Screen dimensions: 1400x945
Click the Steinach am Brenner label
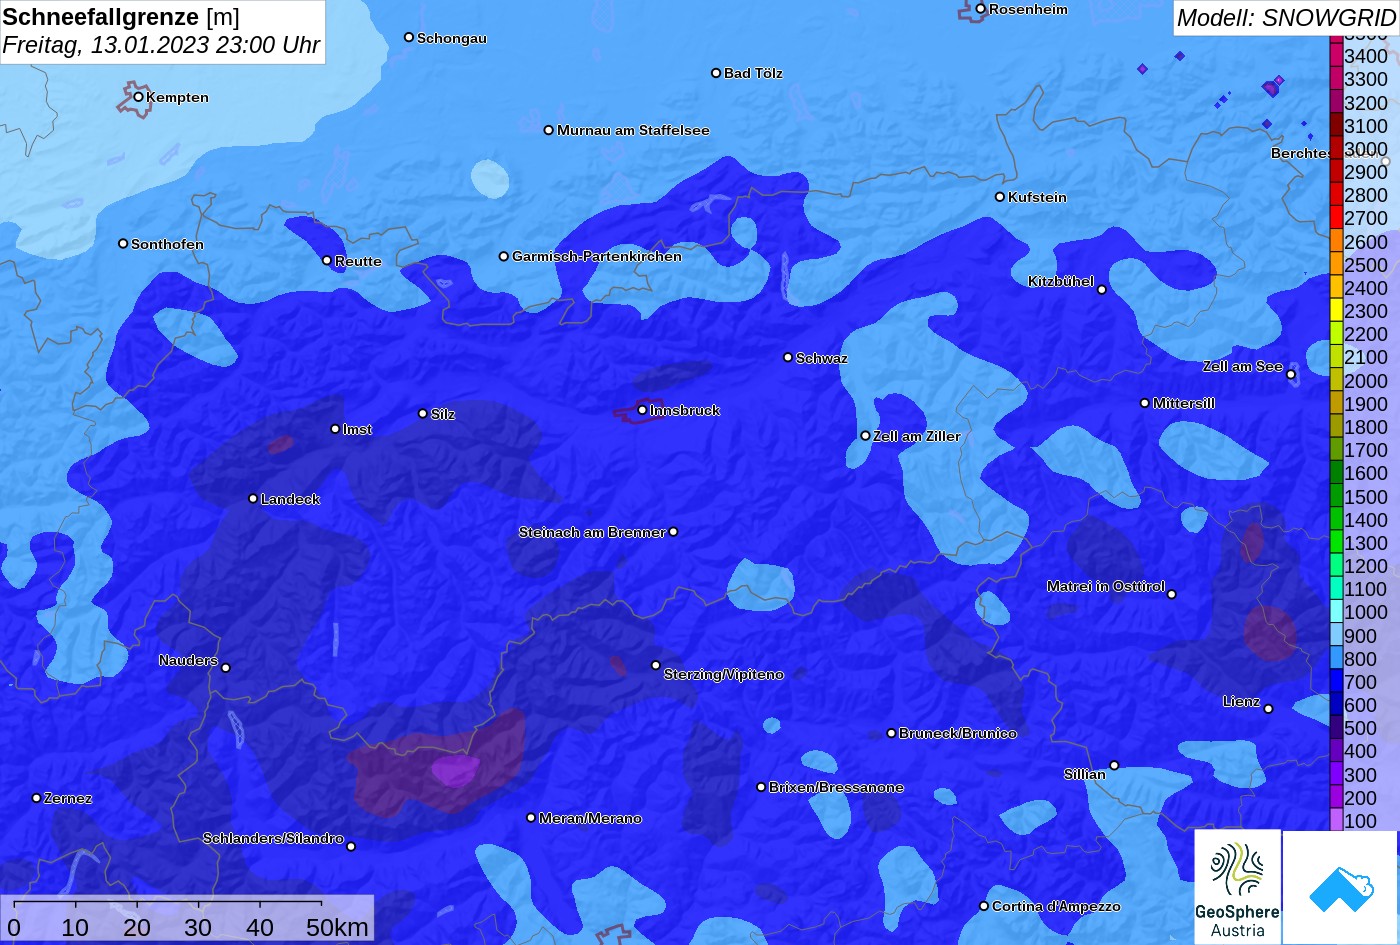[x=592, y=532]
